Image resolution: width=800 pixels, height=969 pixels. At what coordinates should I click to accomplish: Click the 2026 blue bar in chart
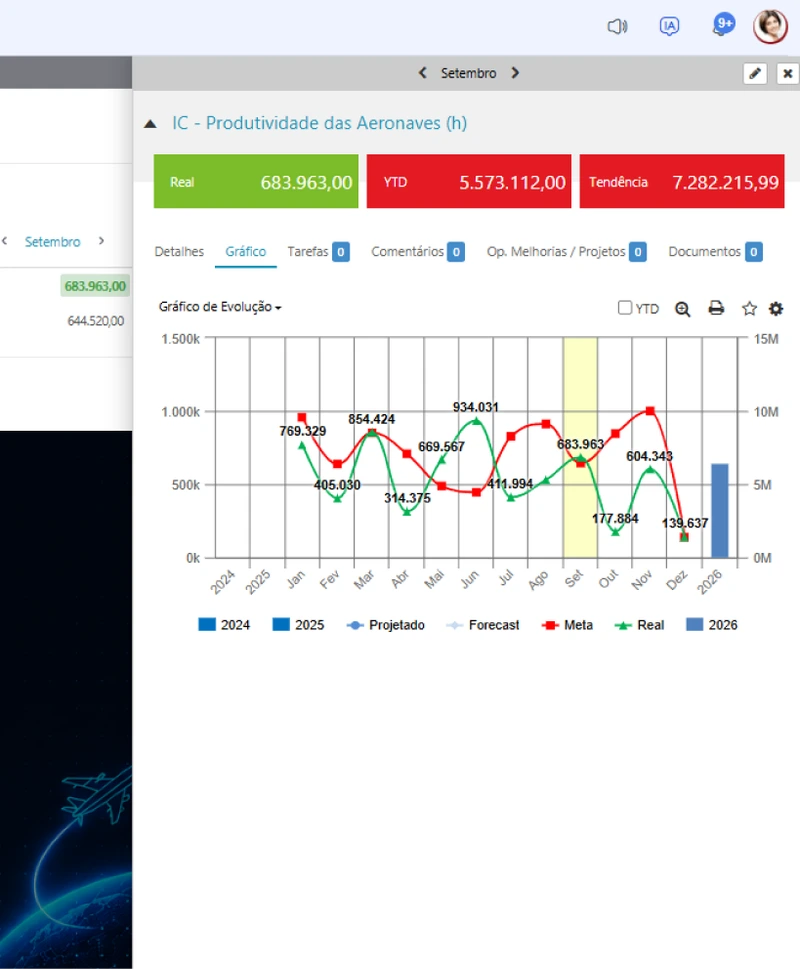720,510
